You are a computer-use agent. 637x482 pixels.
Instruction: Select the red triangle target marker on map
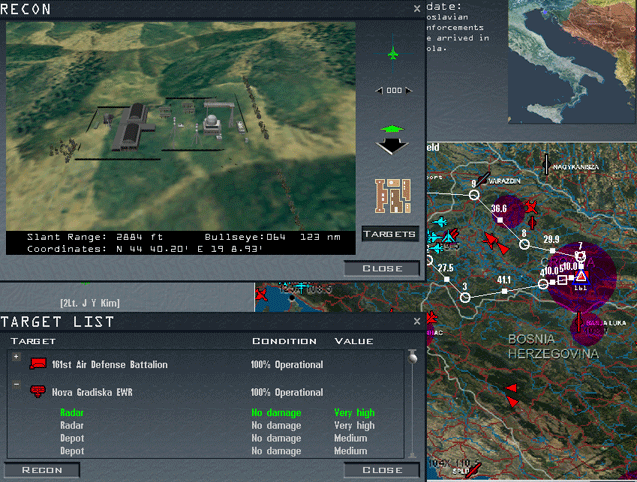pos(581,277)
